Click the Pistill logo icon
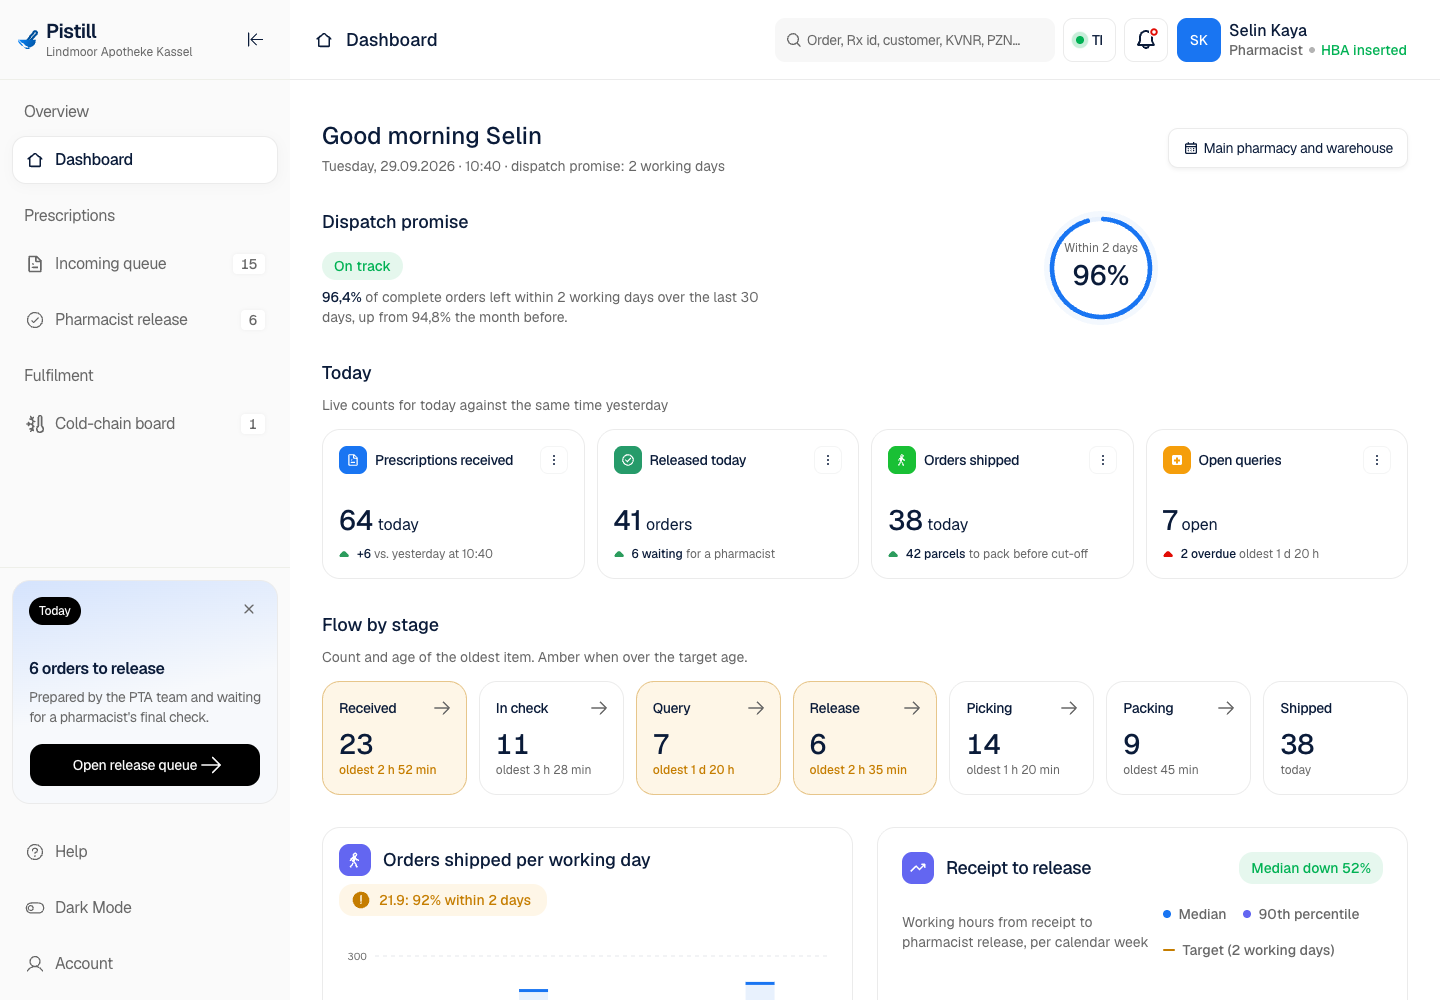This screenshot has height=1000, width=1440. 28,40
